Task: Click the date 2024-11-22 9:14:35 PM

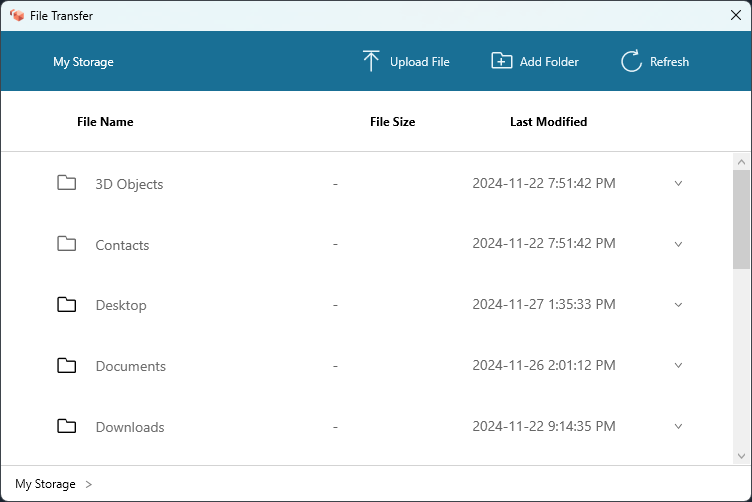Action: tap(544, 426)
